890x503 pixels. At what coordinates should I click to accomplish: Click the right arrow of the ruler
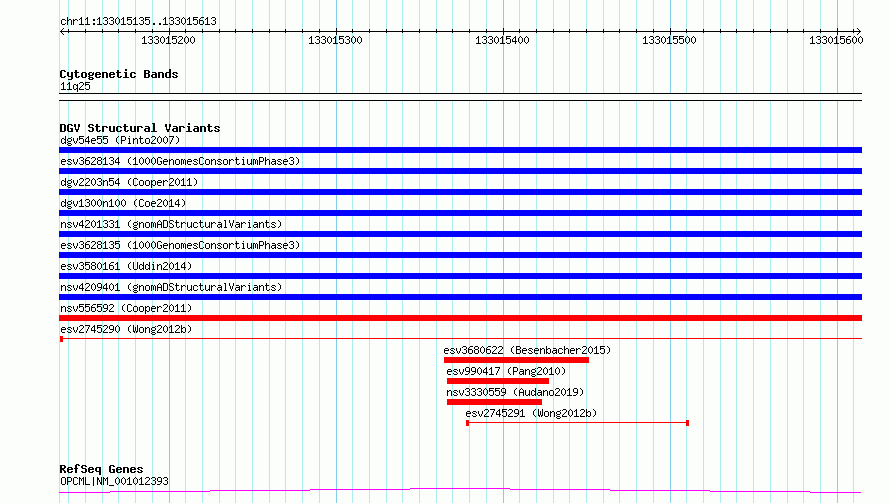(x=858, y=32)
